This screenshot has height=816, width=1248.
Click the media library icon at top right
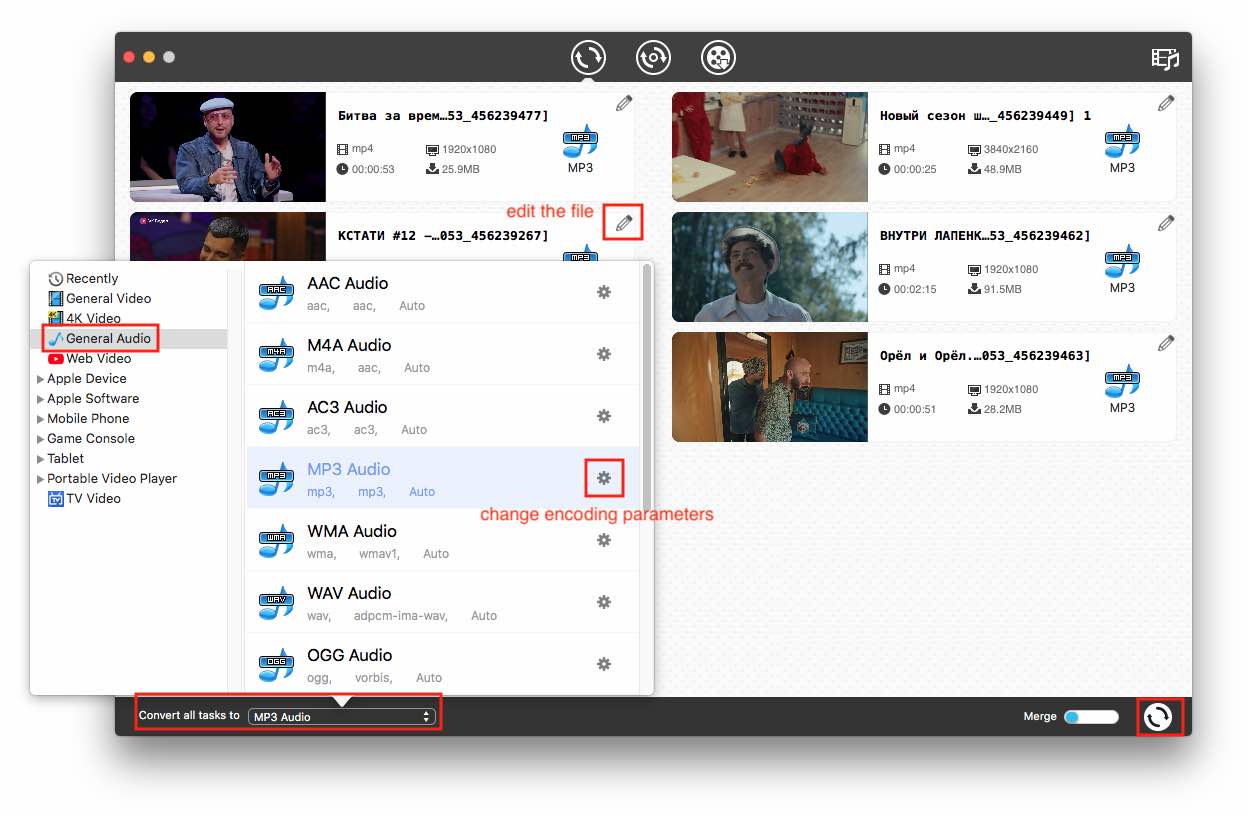tap(1165, 58)
